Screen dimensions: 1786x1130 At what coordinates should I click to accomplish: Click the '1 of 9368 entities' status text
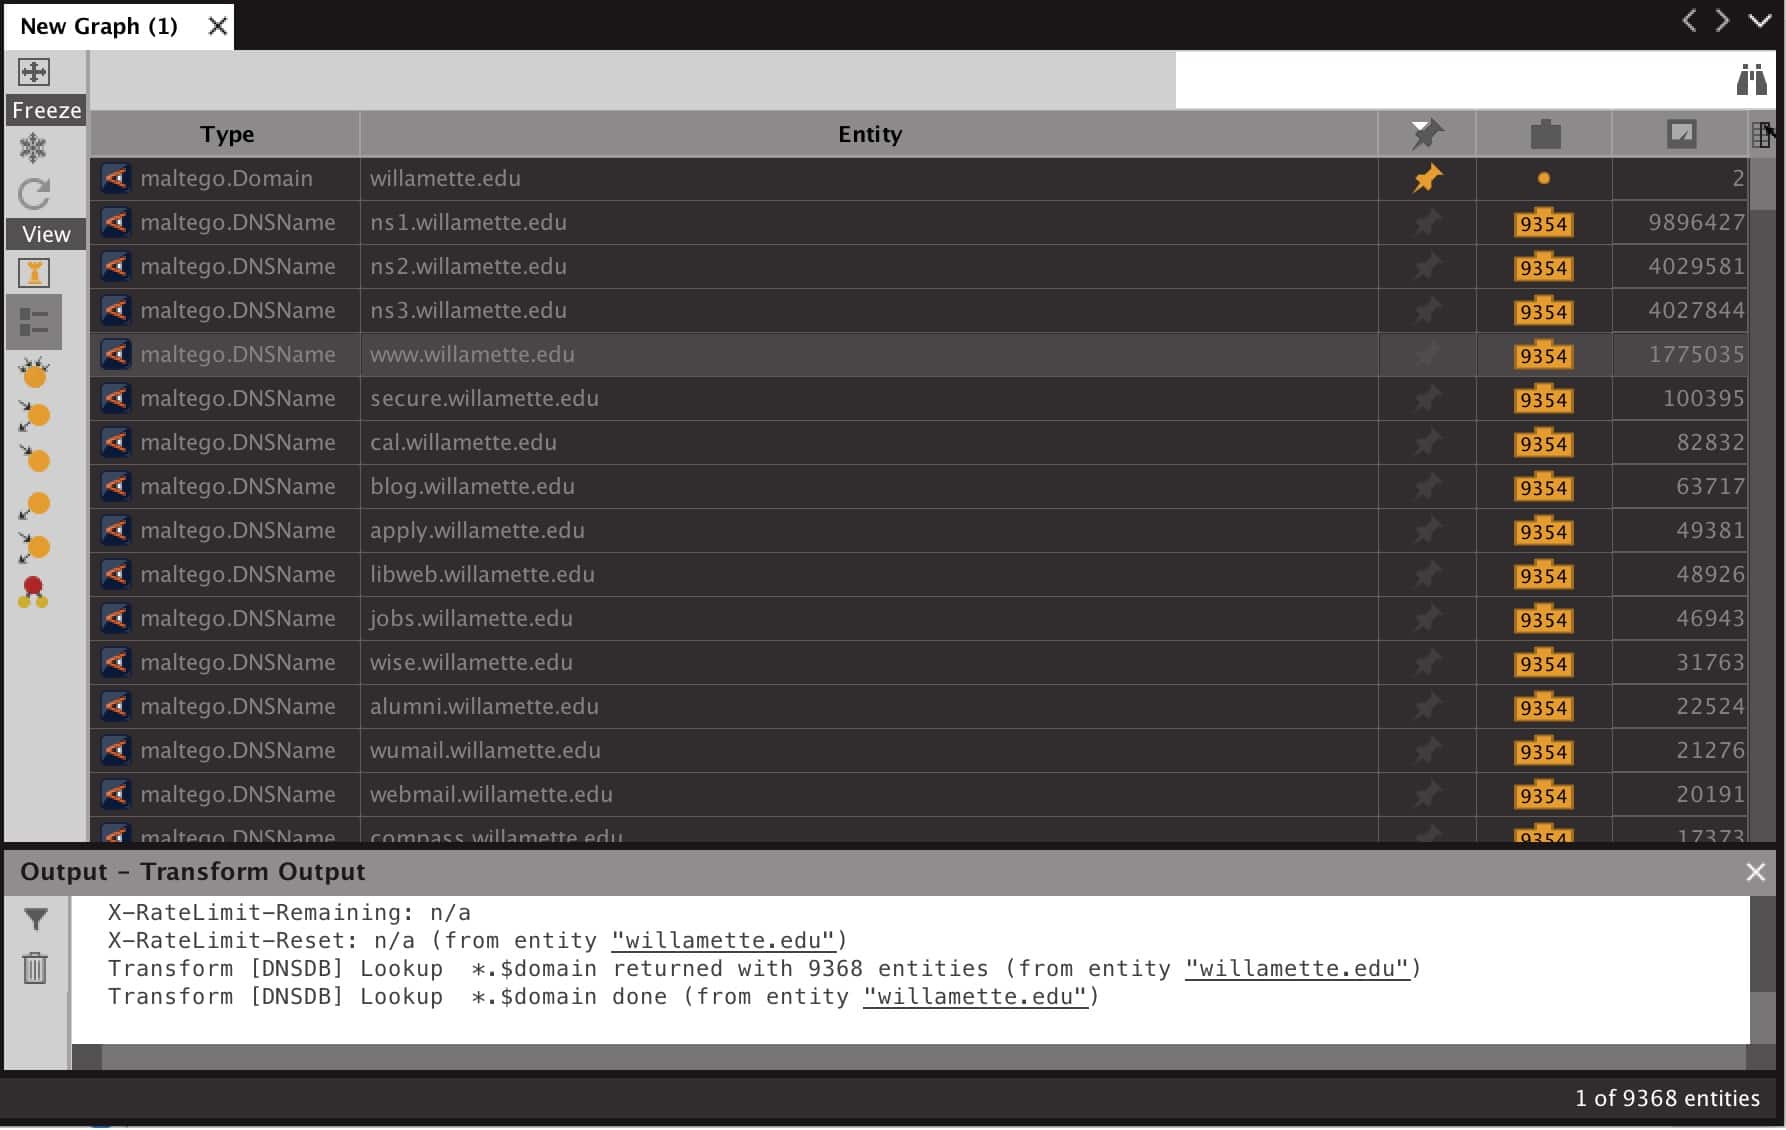(x=1666, y=1098)
